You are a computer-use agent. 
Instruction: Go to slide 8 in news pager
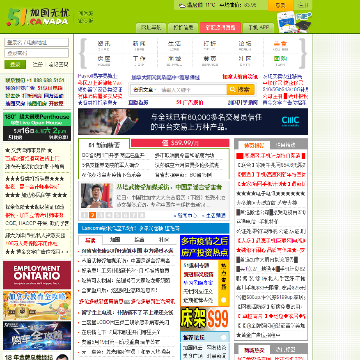[141, 215]
